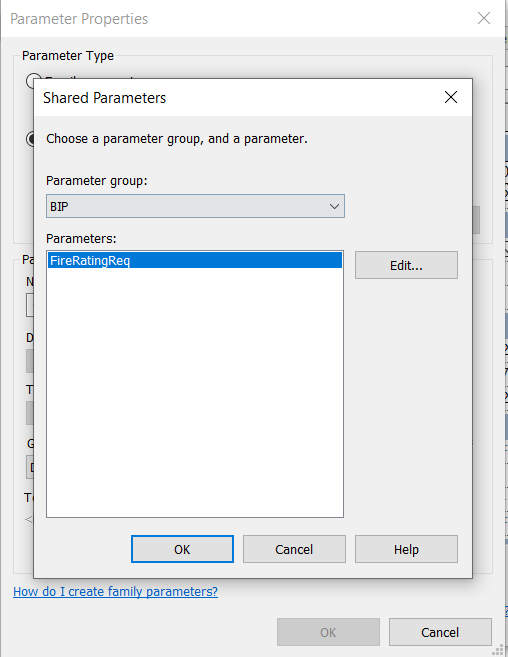
Task: Cancel the Shared Parameters dialog
Action: point(294,549)
